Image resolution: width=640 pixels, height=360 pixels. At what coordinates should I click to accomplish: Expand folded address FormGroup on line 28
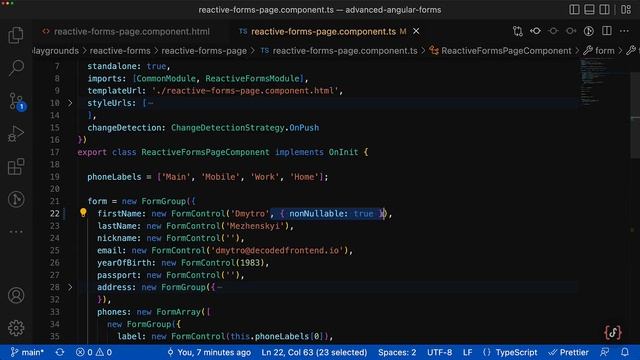(x=70, y=287)
